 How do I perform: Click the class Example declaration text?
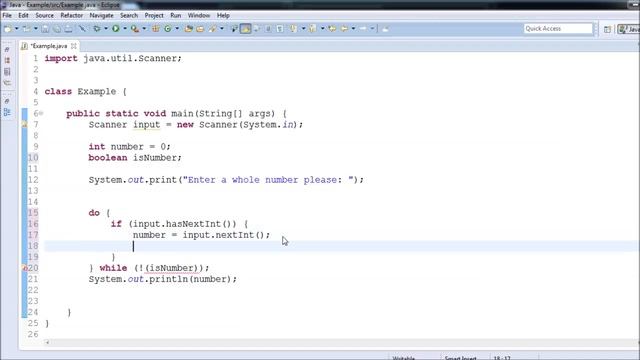click(85, 91)
